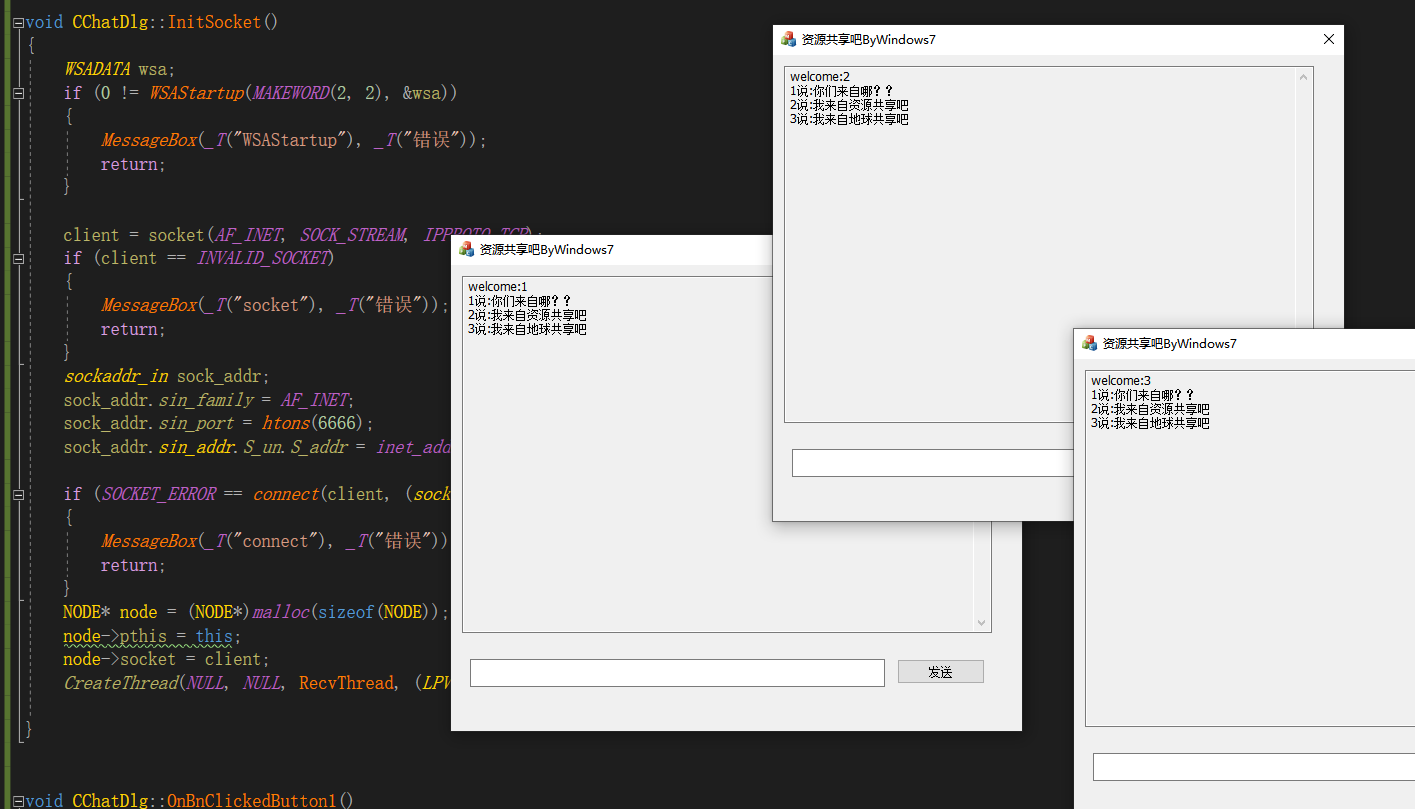Click '3说:我来自地球共享吧' in the welcome:3 window
Image resolution: width=1415 pixels, height=809 pixels.
[x=1150, y=423]
